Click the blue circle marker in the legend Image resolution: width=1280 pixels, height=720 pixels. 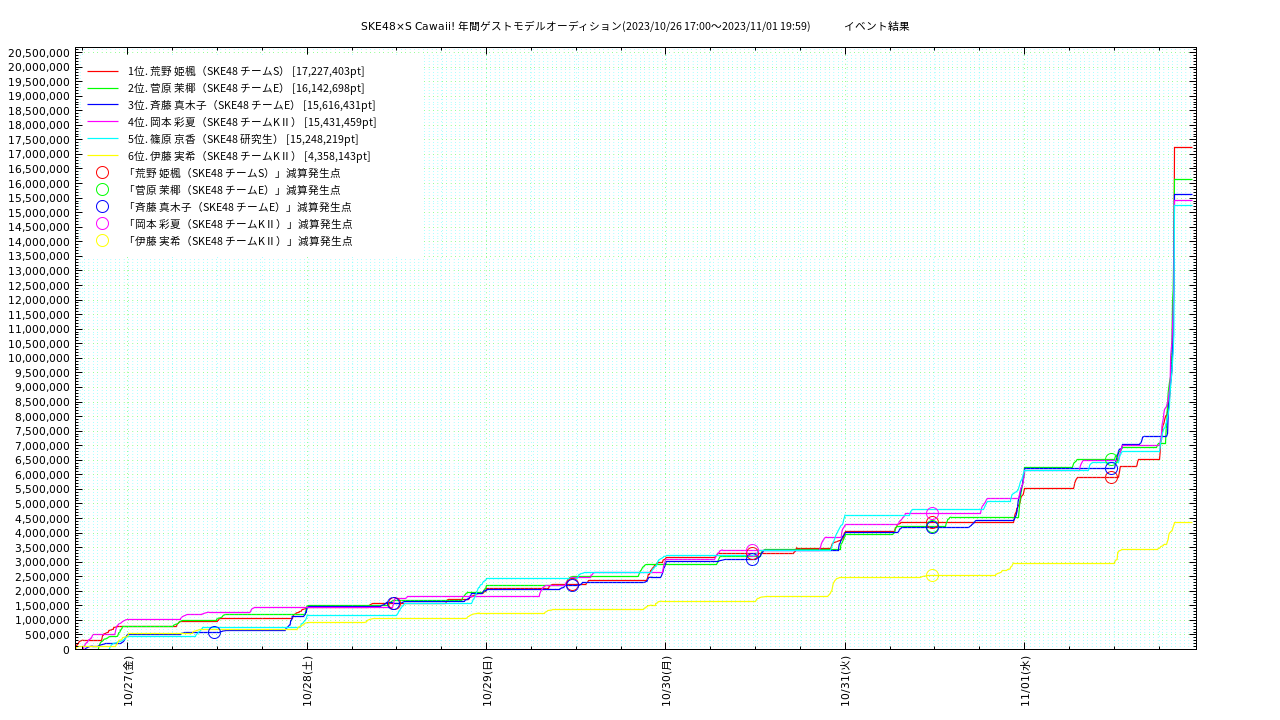pyautogui.click(x=102, y=207)
